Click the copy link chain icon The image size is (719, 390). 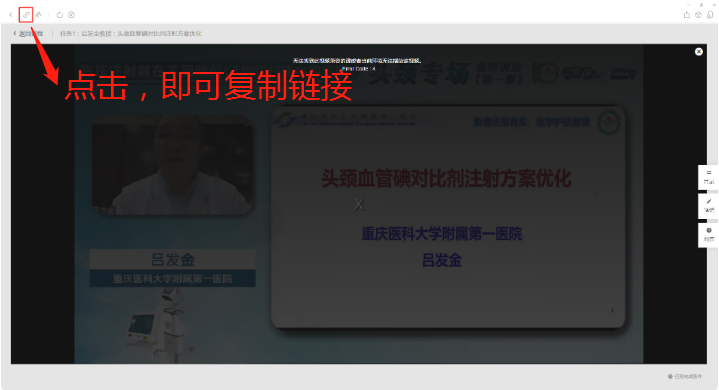(26, 15)
